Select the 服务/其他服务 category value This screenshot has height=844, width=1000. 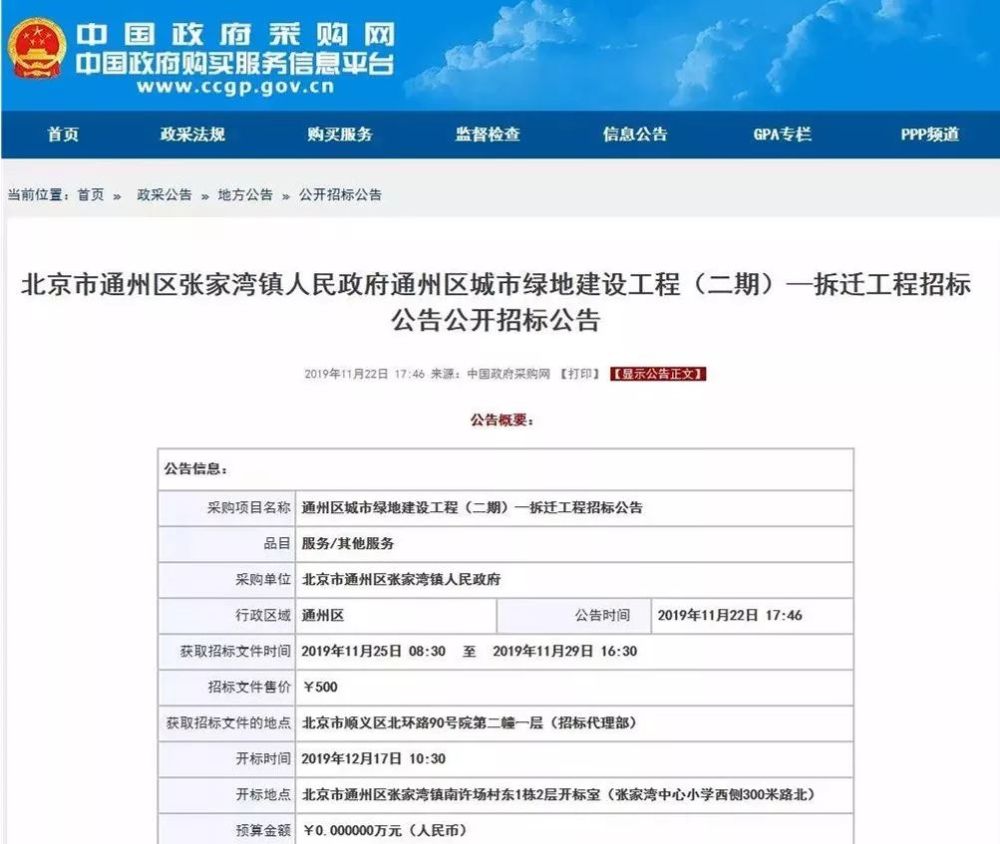pyautogui.click(x=348, y=544)
